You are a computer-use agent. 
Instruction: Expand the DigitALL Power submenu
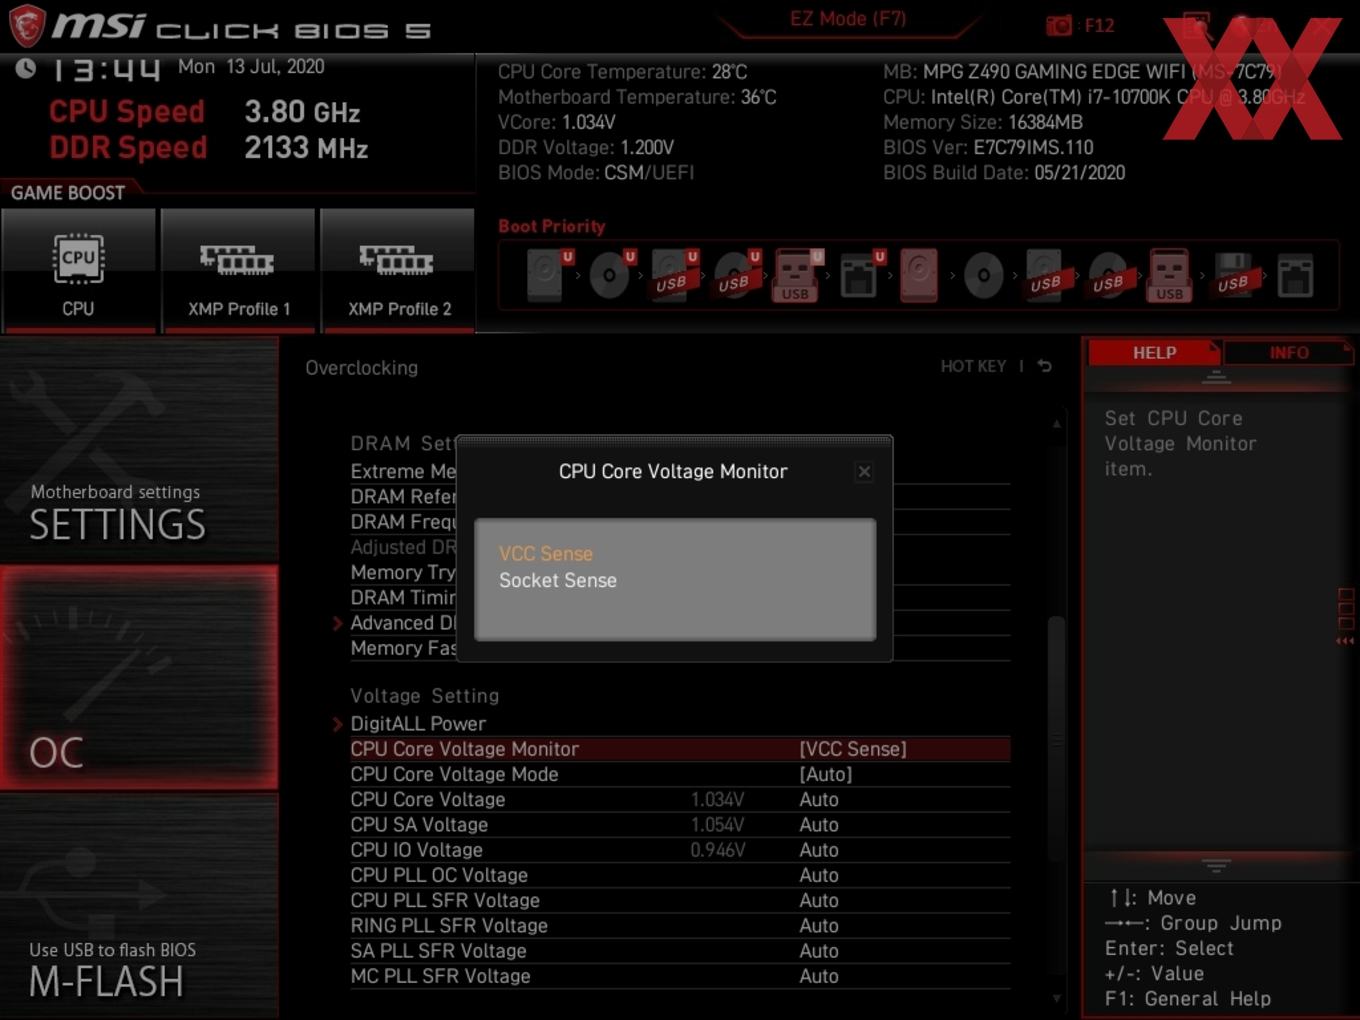coord(418,723)
